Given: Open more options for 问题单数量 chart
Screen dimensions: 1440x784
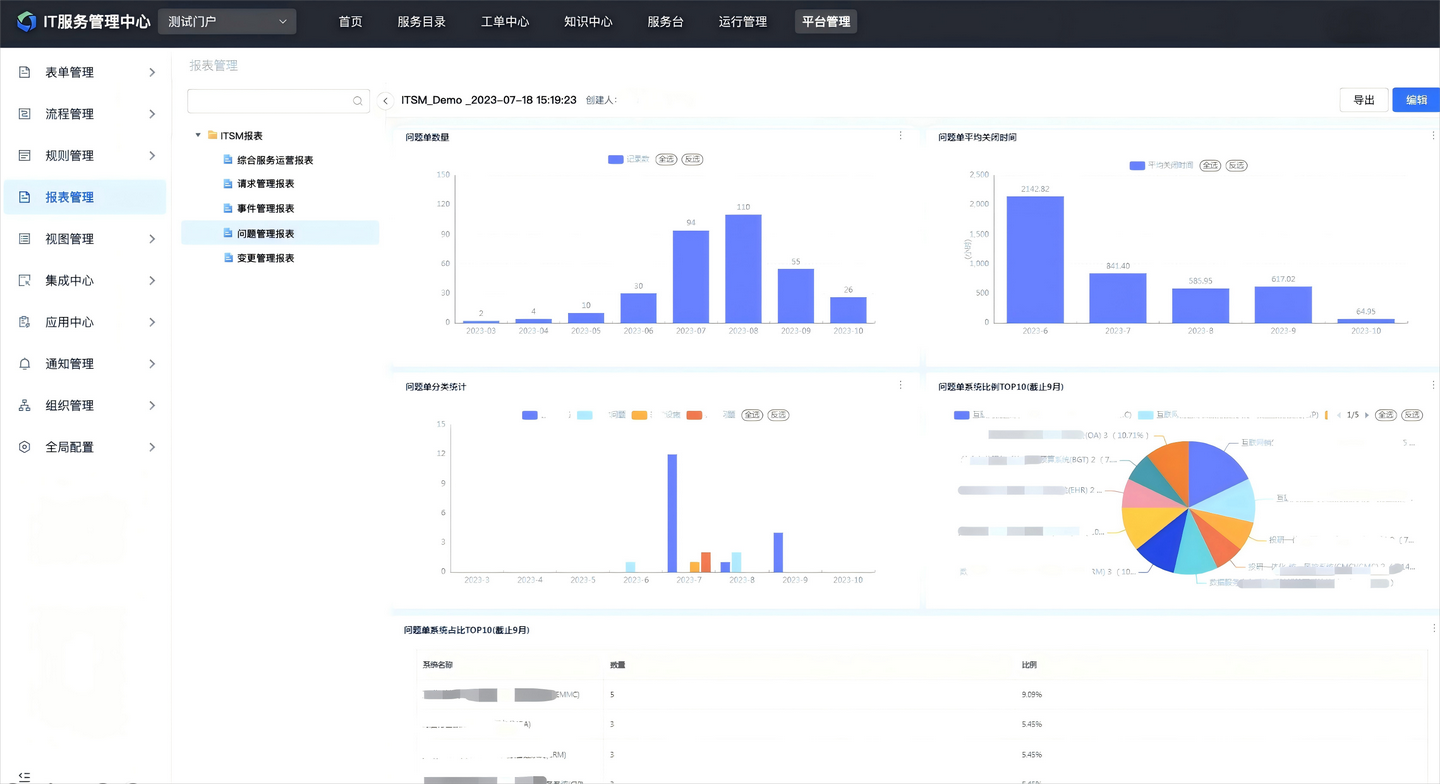Looking at the screenshot, I should 900,136.
